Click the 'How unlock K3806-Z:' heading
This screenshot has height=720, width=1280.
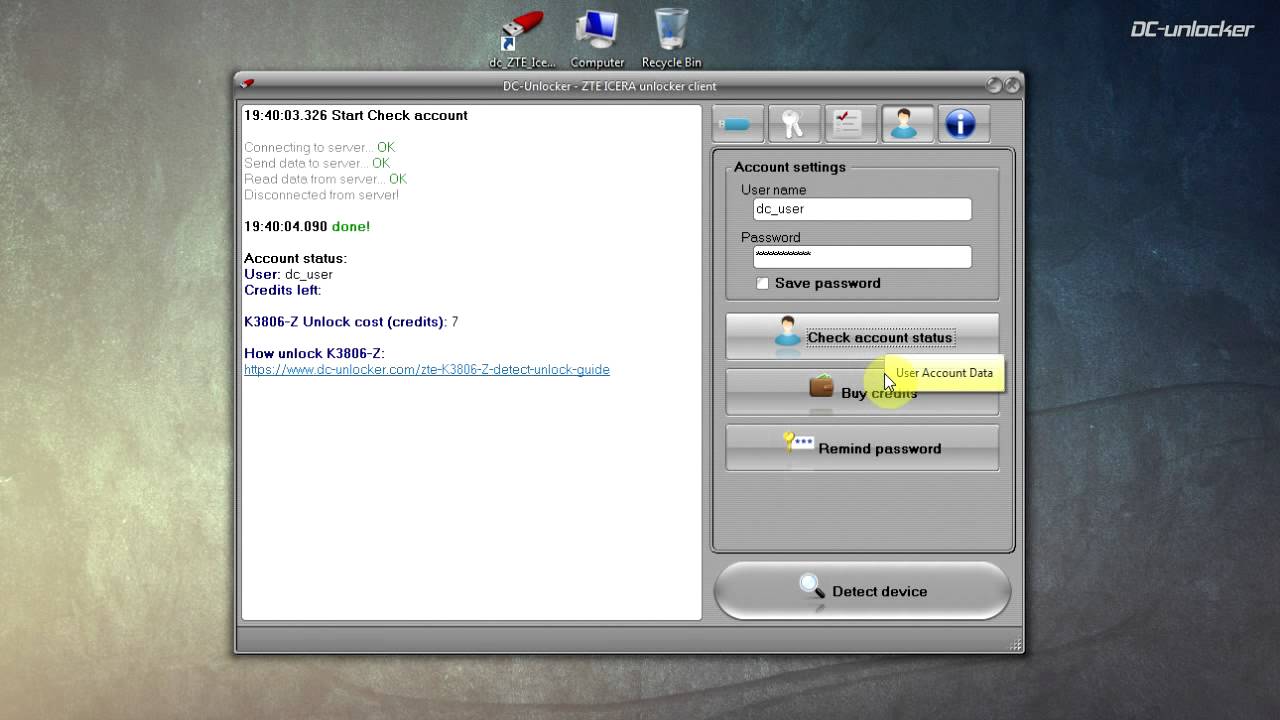314,353
